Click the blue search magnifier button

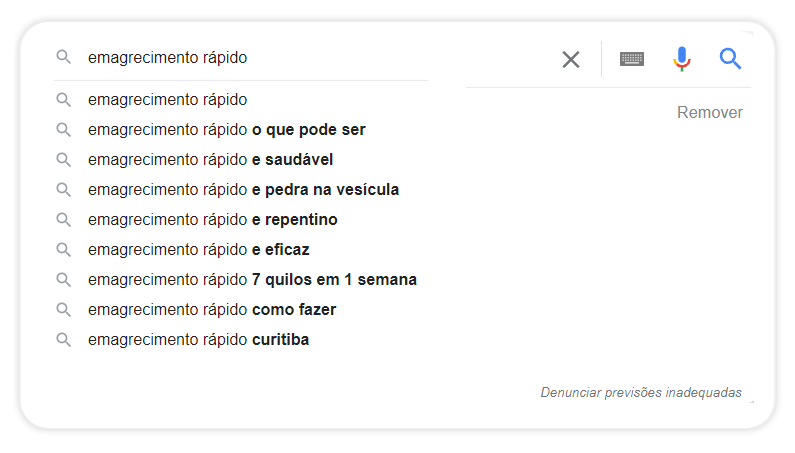point(730,59)
